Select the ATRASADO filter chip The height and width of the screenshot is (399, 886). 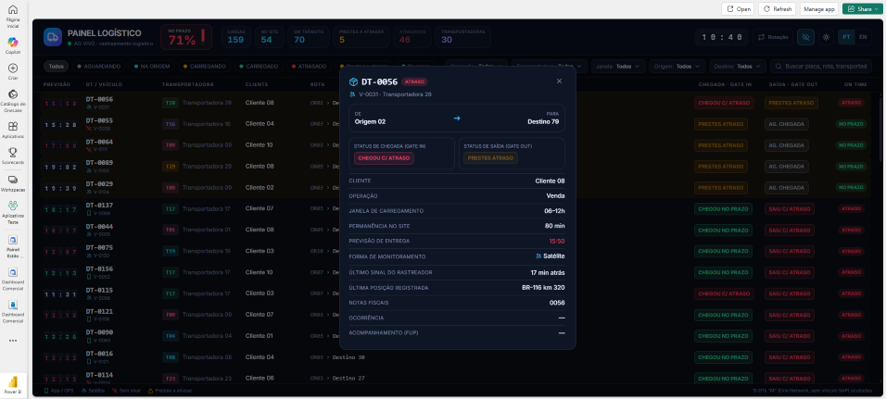[309, 66]
